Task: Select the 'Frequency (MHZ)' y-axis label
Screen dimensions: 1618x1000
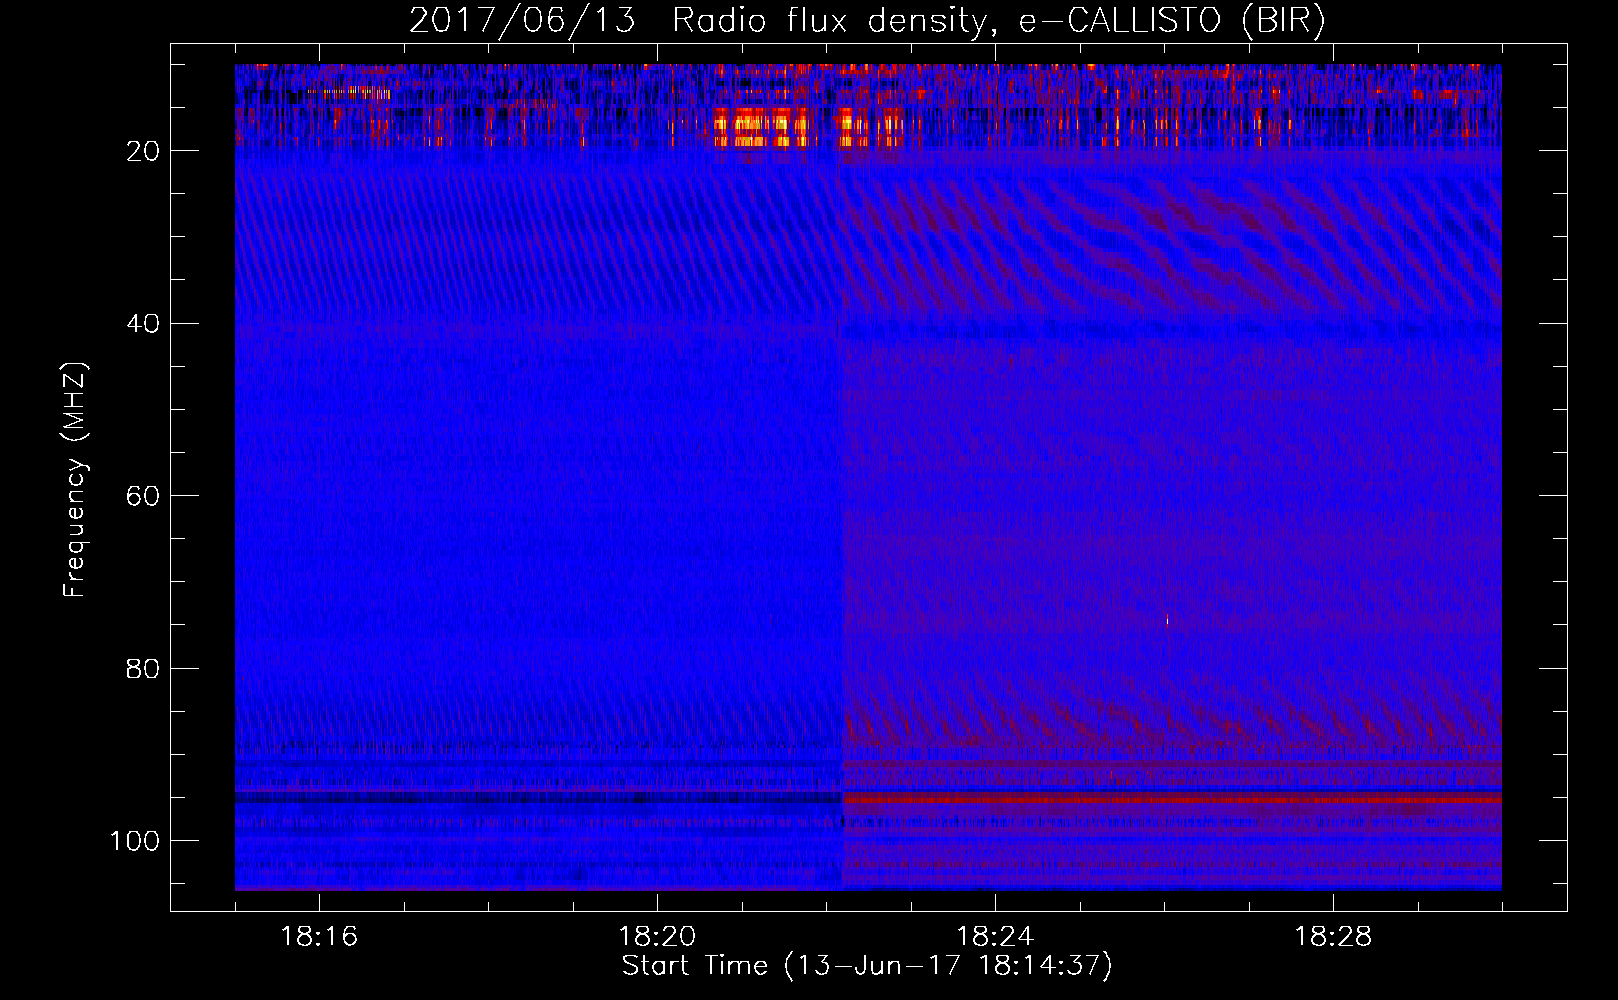Action: [x=75, y=480]
